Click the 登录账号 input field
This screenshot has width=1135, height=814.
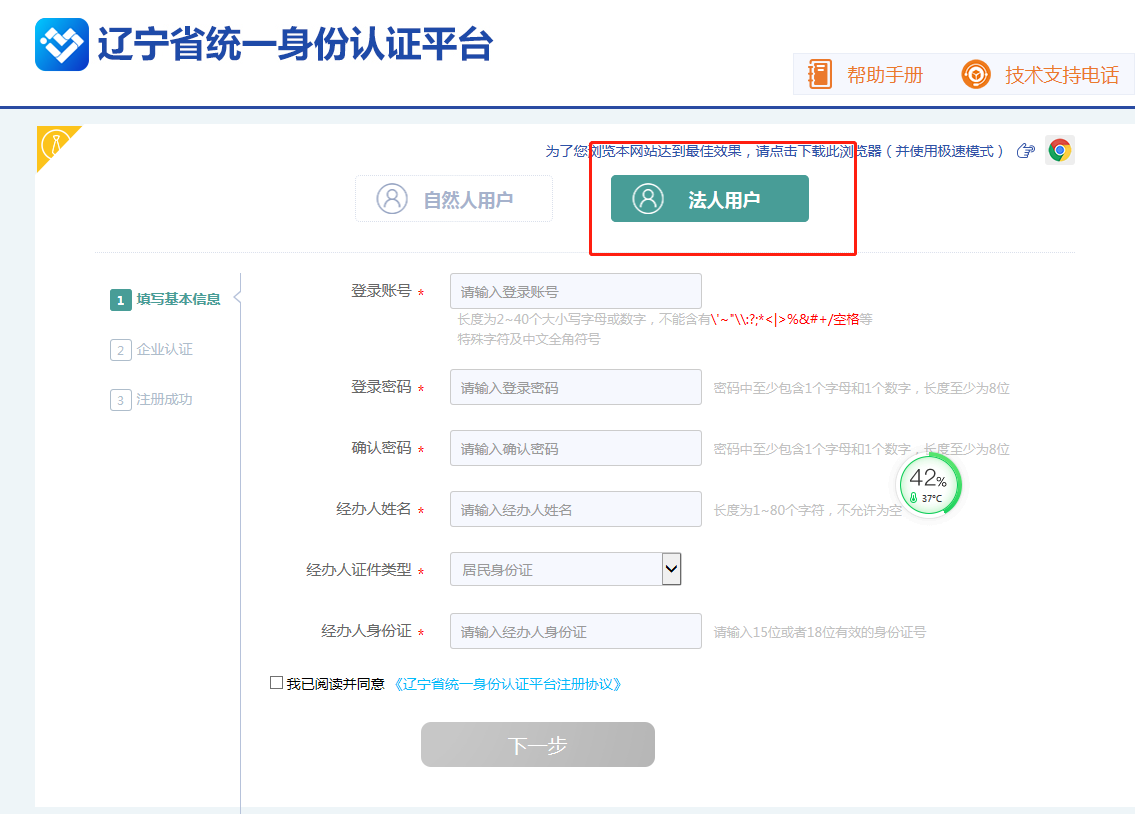(x=575, y=292)
